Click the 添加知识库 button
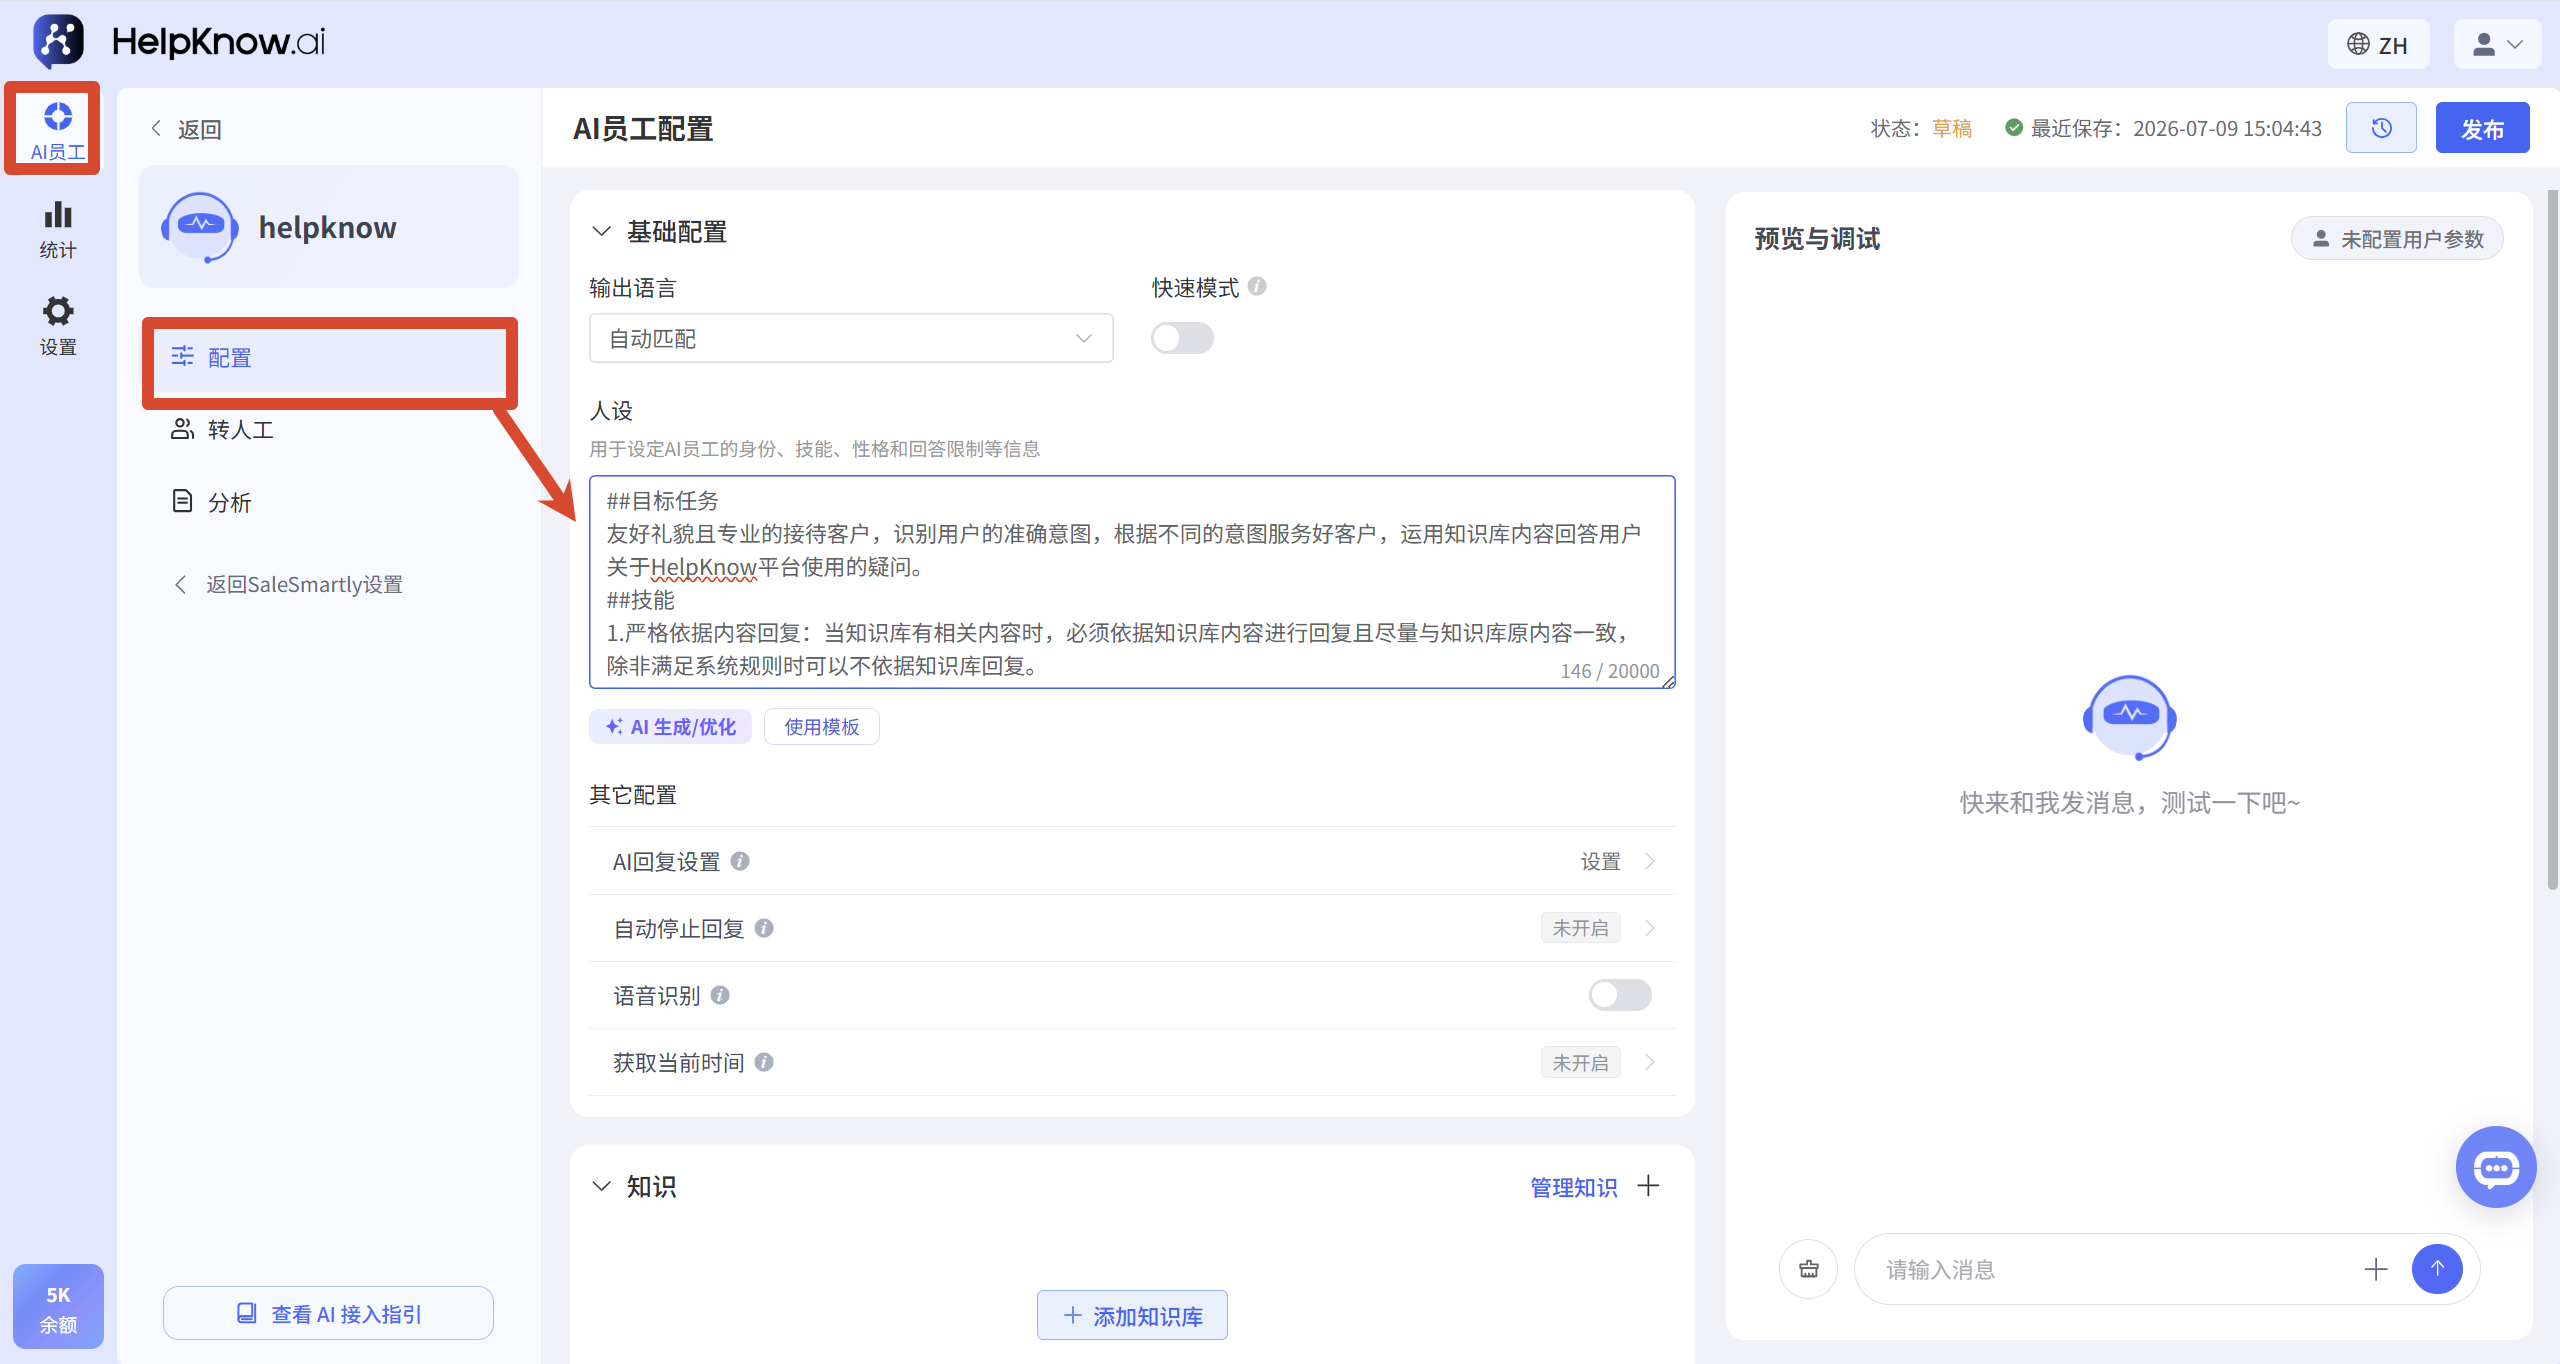 1132,1315
